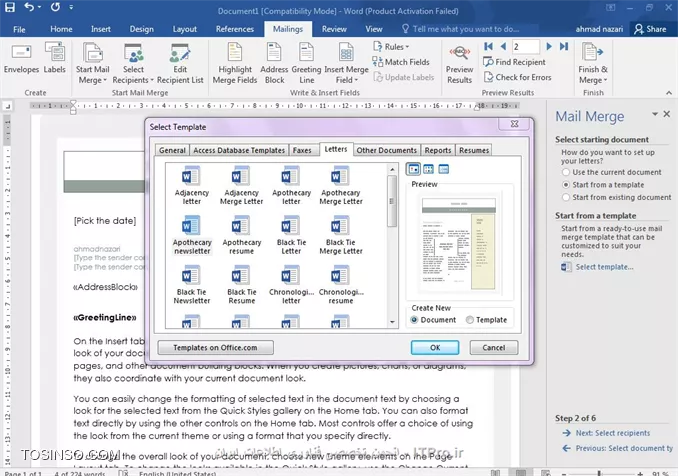
Task: Select the Black Tie Resume template
Action: click(241, 285)
